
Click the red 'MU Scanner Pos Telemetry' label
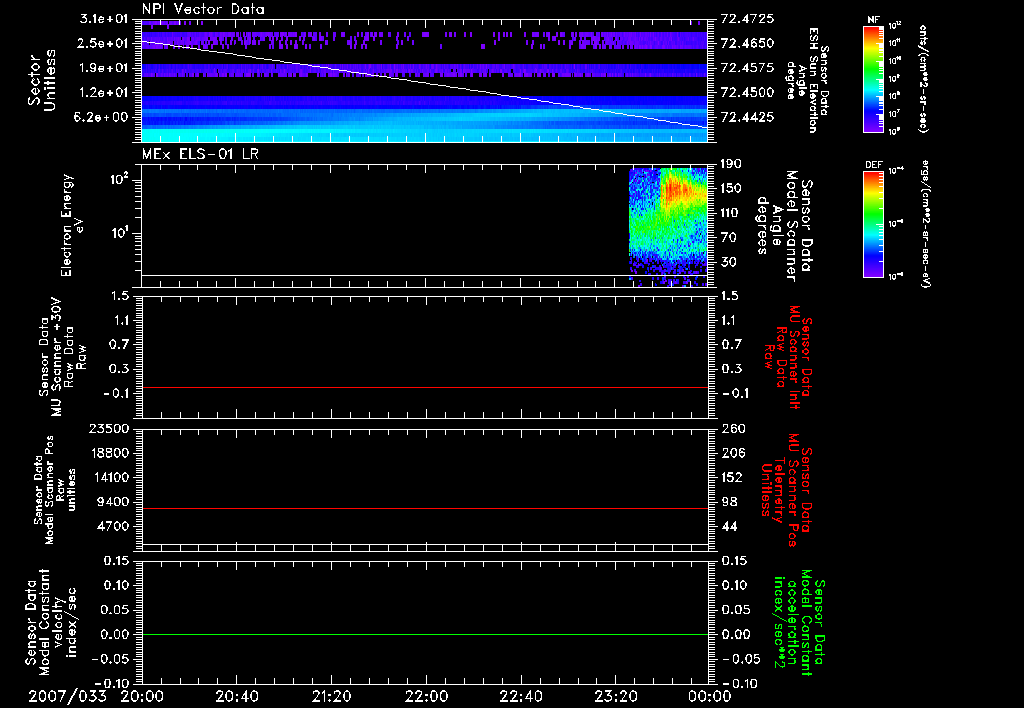pos(786,491)
